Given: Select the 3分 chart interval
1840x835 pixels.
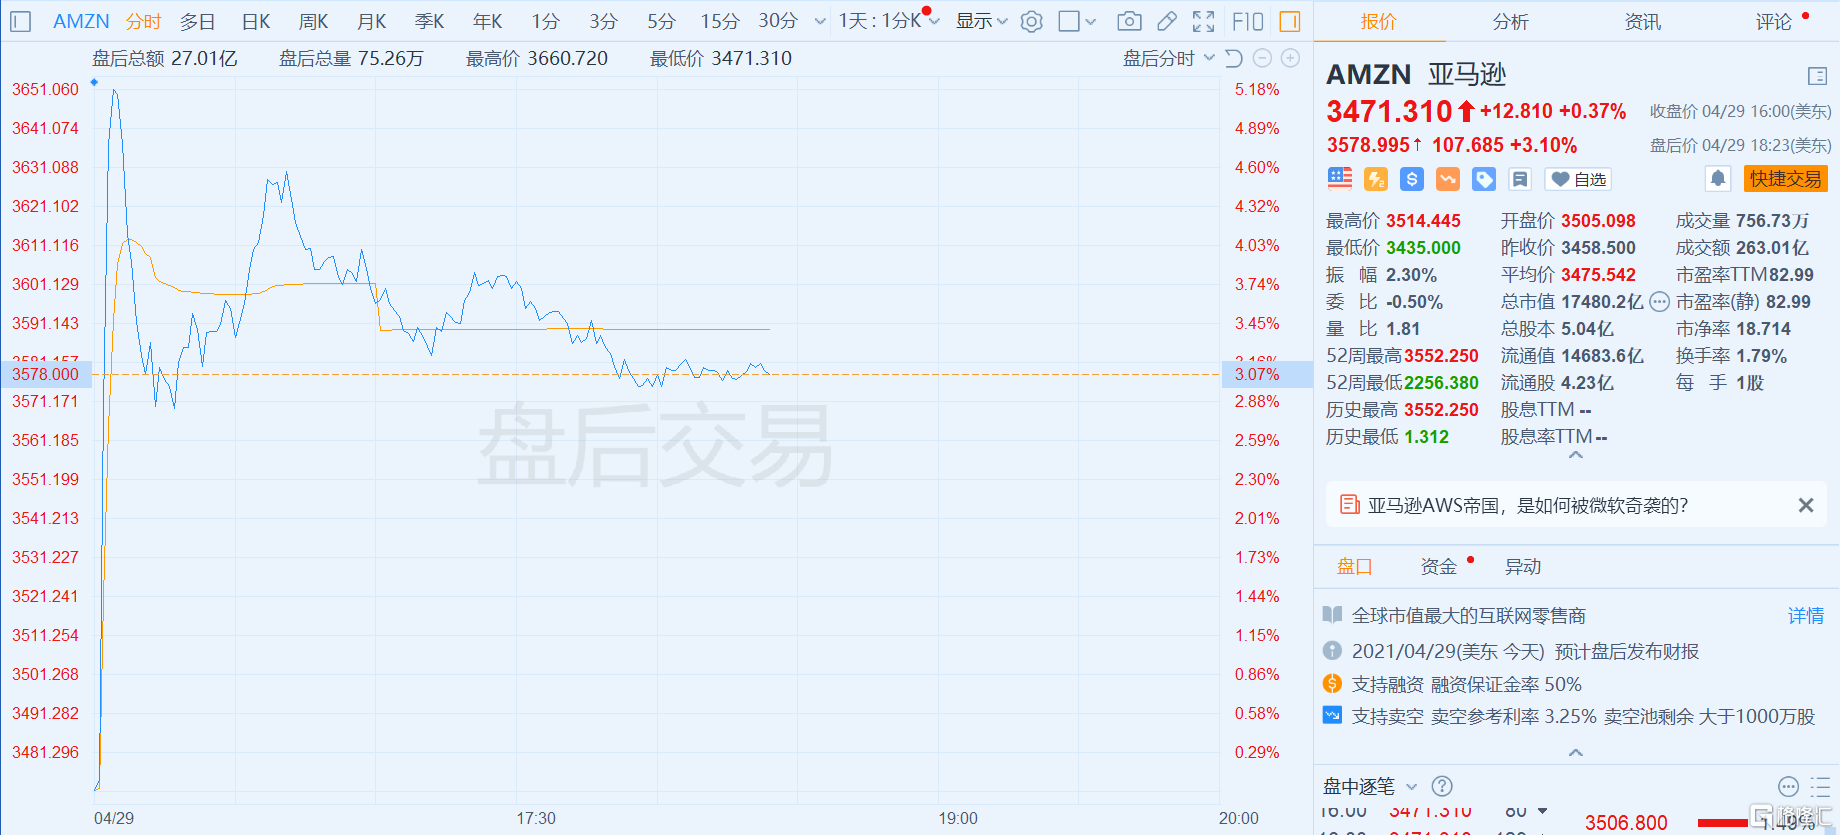Looking at the screenshot, I should (603, 21).
